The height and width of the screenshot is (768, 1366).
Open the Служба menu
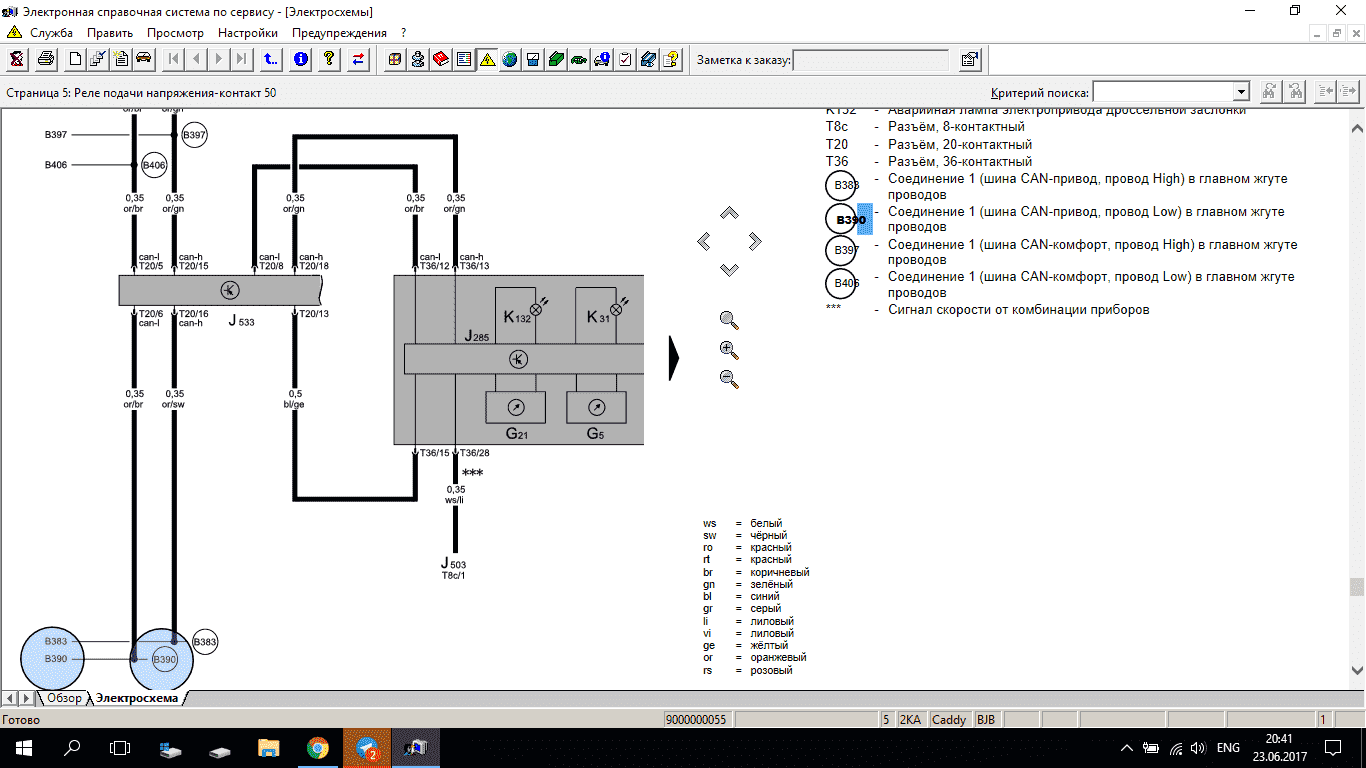point(51,33)
